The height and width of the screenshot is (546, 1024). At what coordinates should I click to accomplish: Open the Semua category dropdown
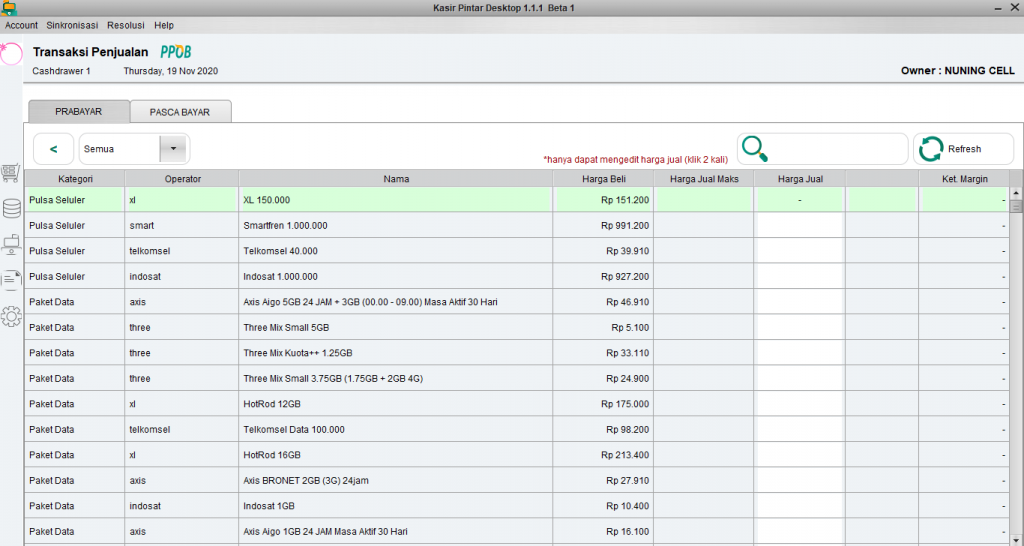tap(135, 149)
